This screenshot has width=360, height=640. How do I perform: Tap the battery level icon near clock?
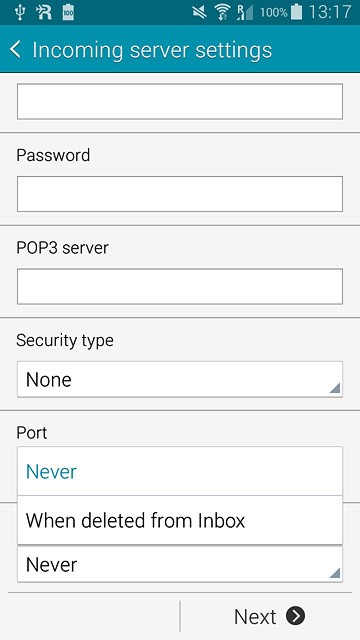click(297, 12)
